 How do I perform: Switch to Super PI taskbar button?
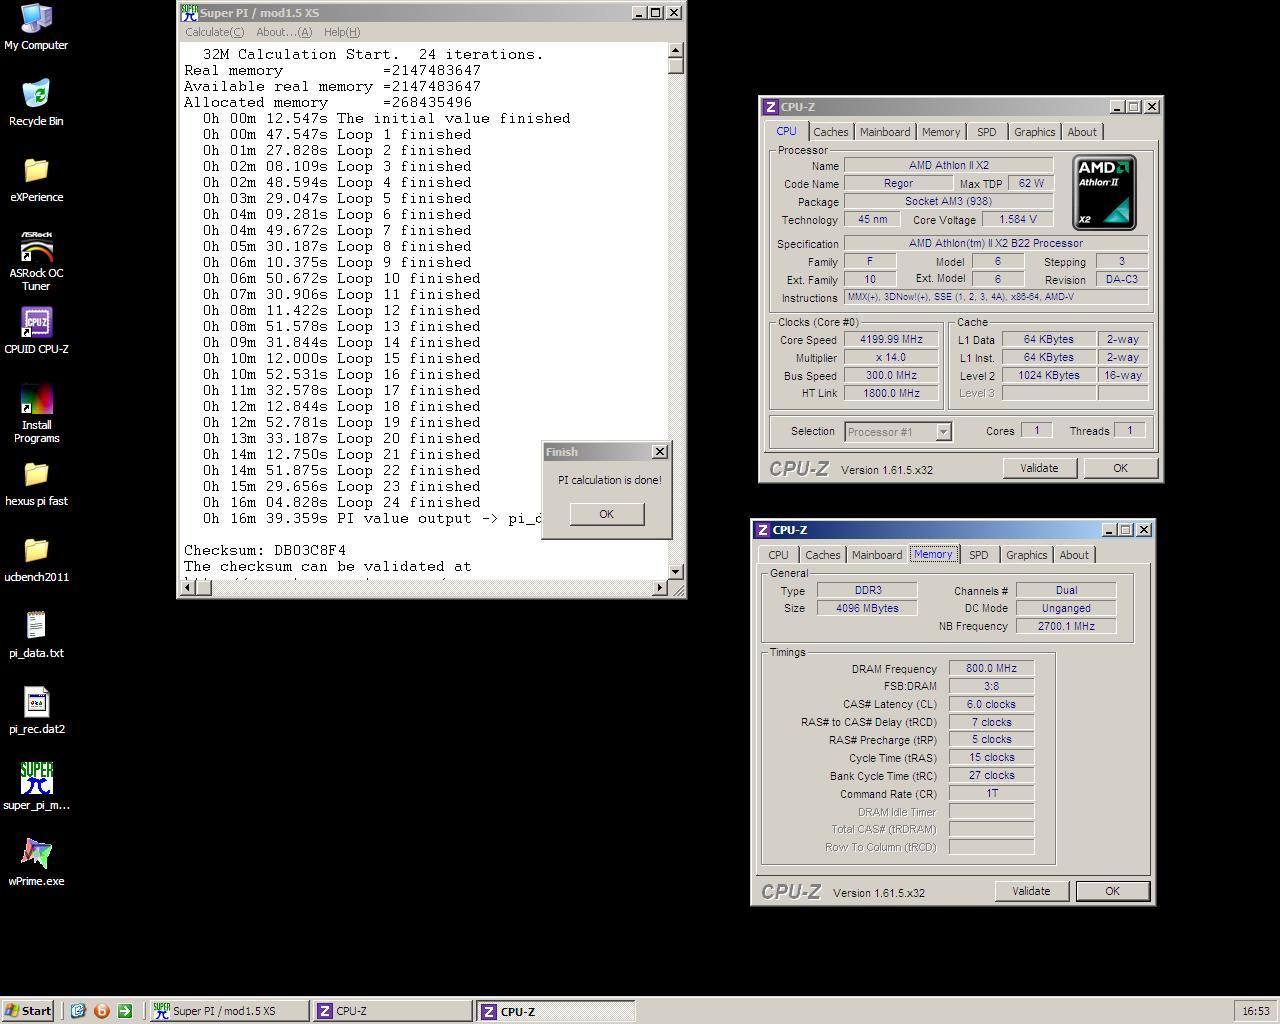(x=229, y=1011)
